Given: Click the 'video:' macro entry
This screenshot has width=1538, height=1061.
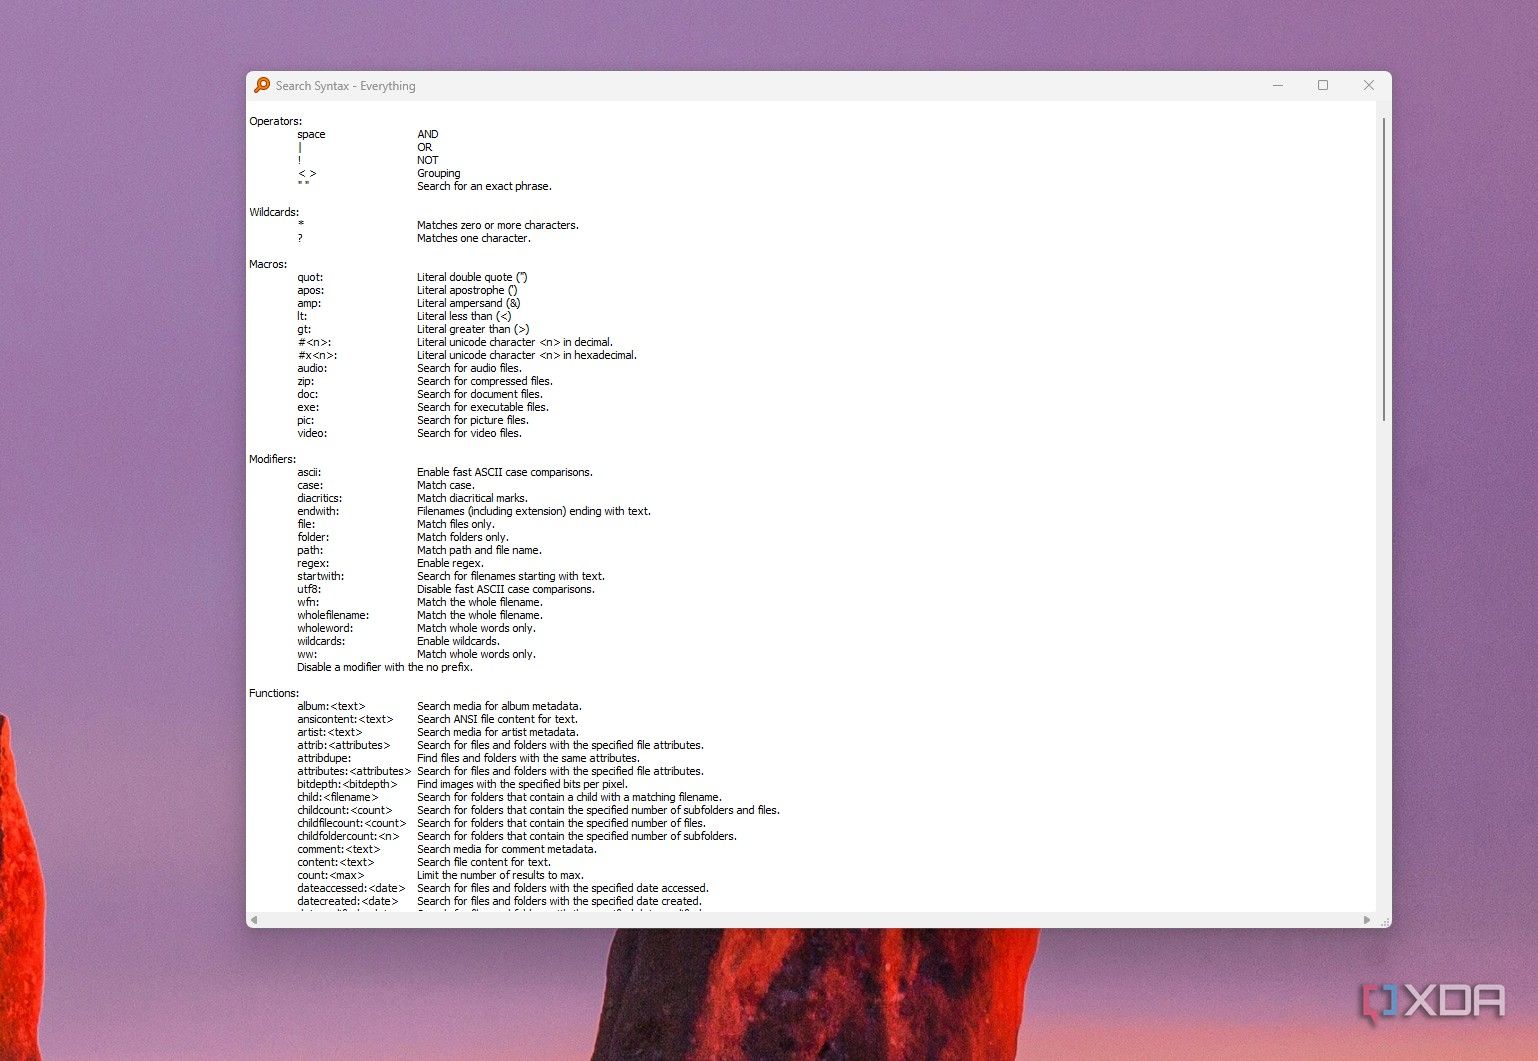Looking at the screenshot, I should coord(312,433).
